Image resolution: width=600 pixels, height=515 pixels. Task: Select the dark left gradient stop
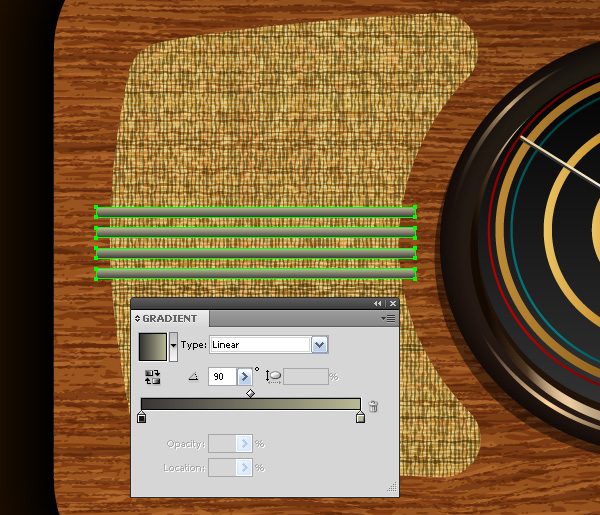point(142,417)
